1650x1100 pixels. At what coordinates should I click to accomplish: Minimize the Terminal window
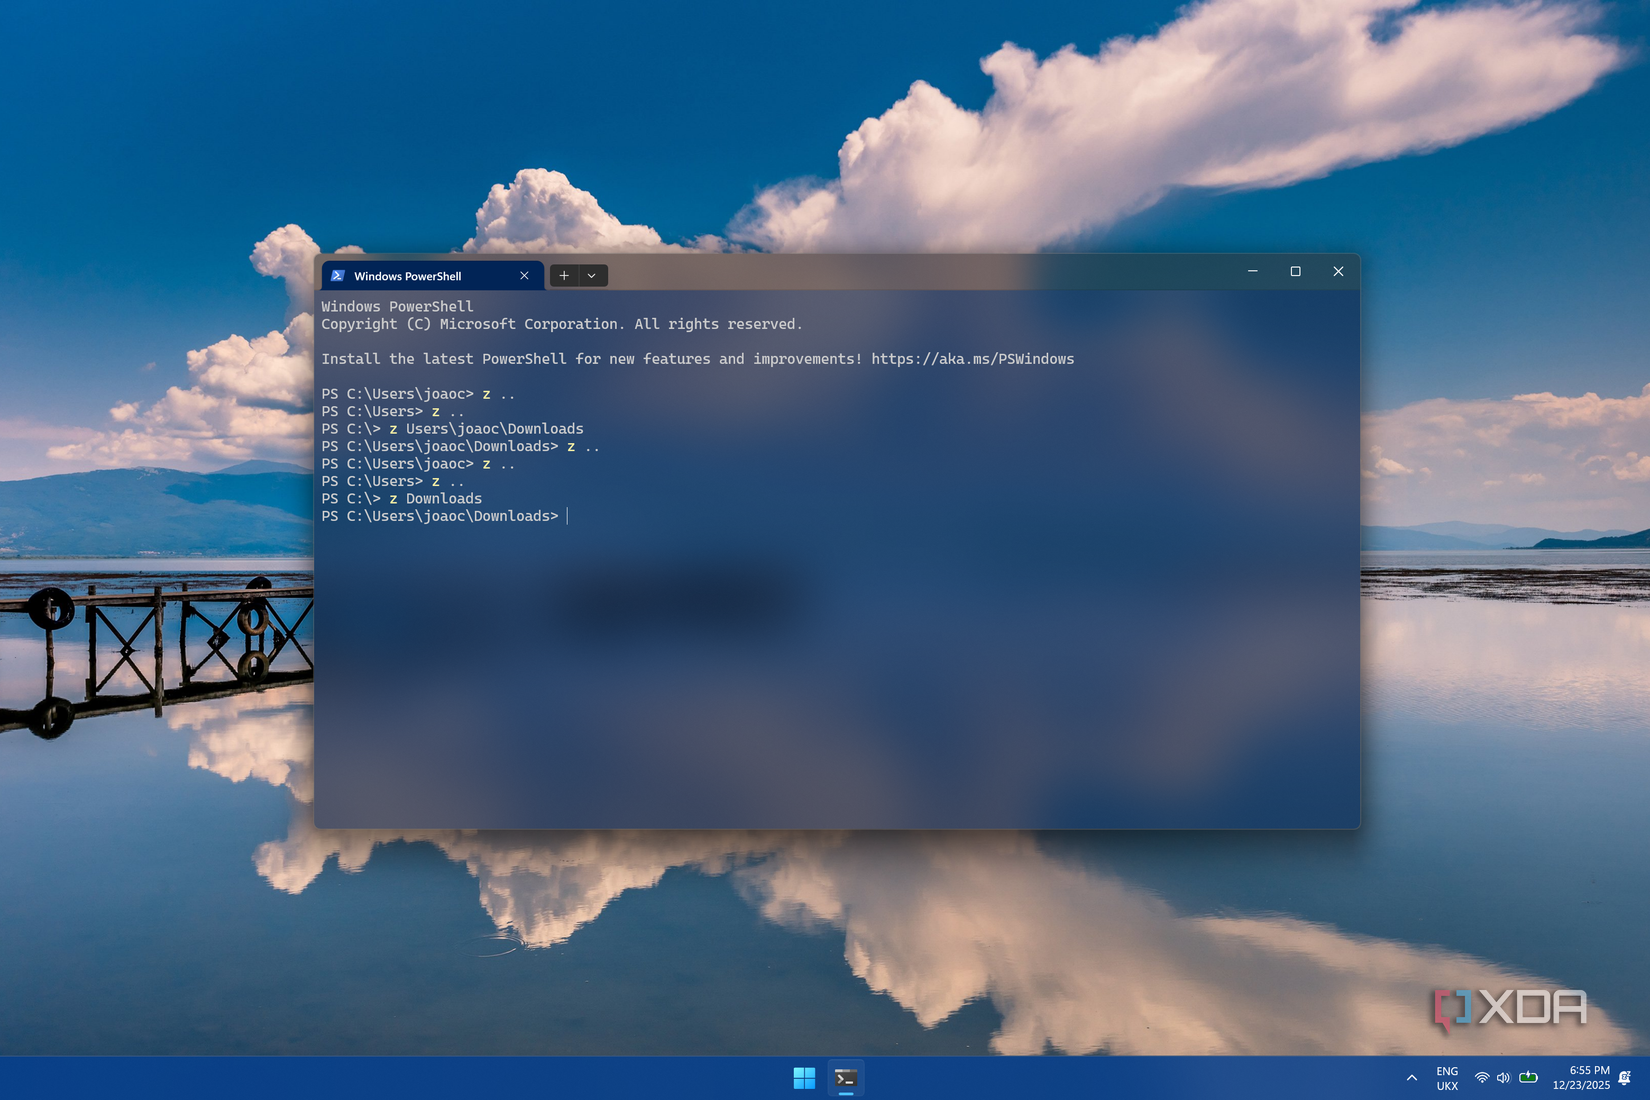coord(1252,271)
